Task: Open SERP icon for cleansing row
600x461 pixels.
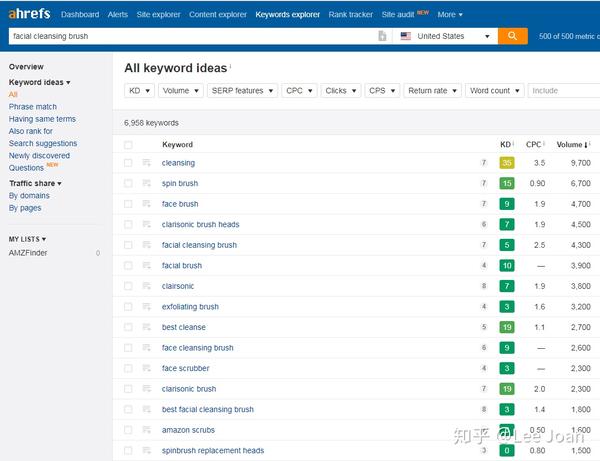Action: (147, 163)
